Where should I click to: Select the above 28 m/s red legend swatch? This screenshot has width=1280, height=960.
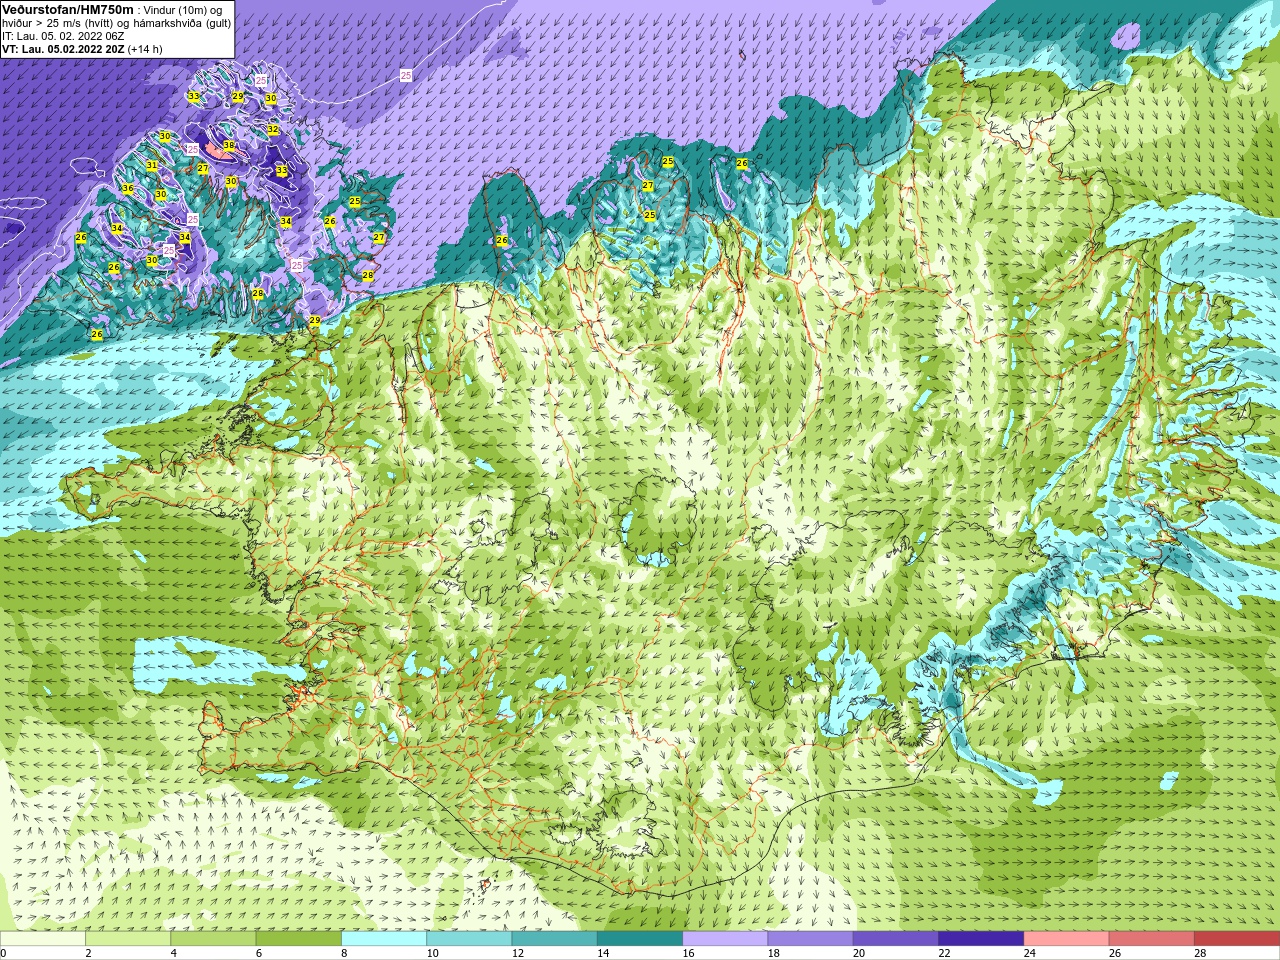point(1237,939)
